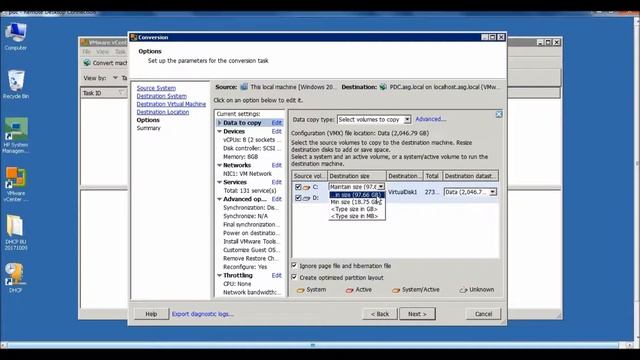Choose <Type size in GB> option

(x=357, y=209)
